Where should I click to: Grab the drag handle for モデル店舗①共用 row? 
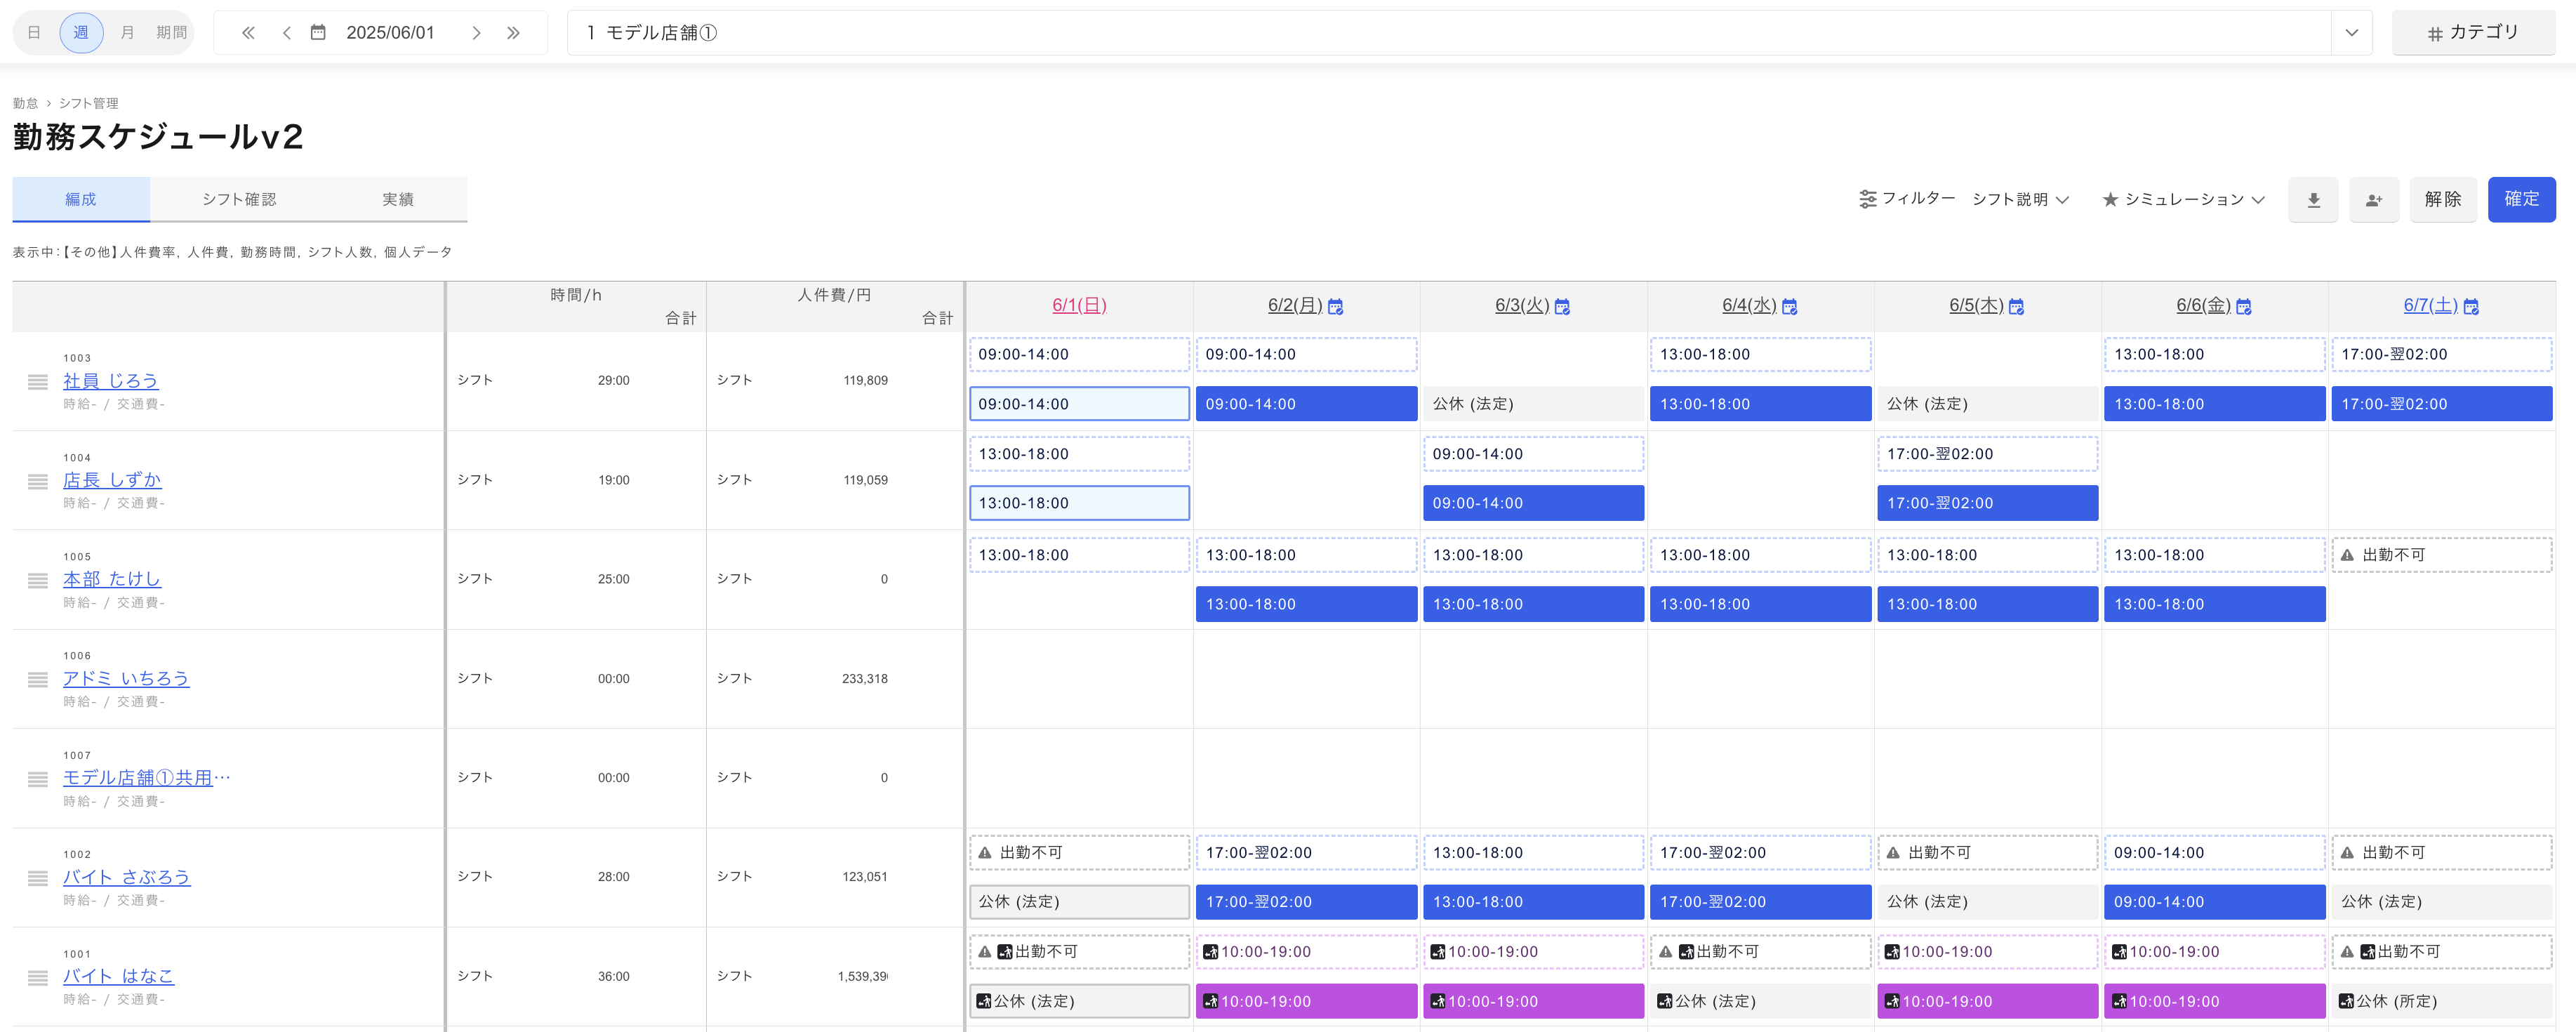click(38, 778)
